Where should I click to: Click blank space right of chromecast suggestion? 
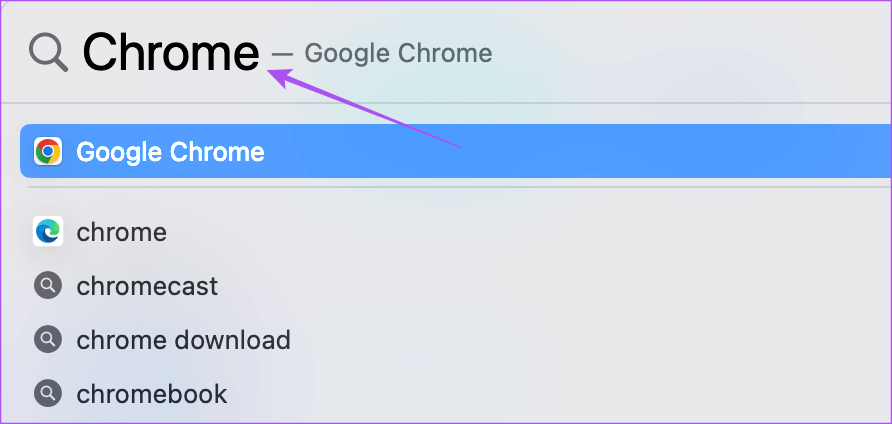click(x=550, y=287)
